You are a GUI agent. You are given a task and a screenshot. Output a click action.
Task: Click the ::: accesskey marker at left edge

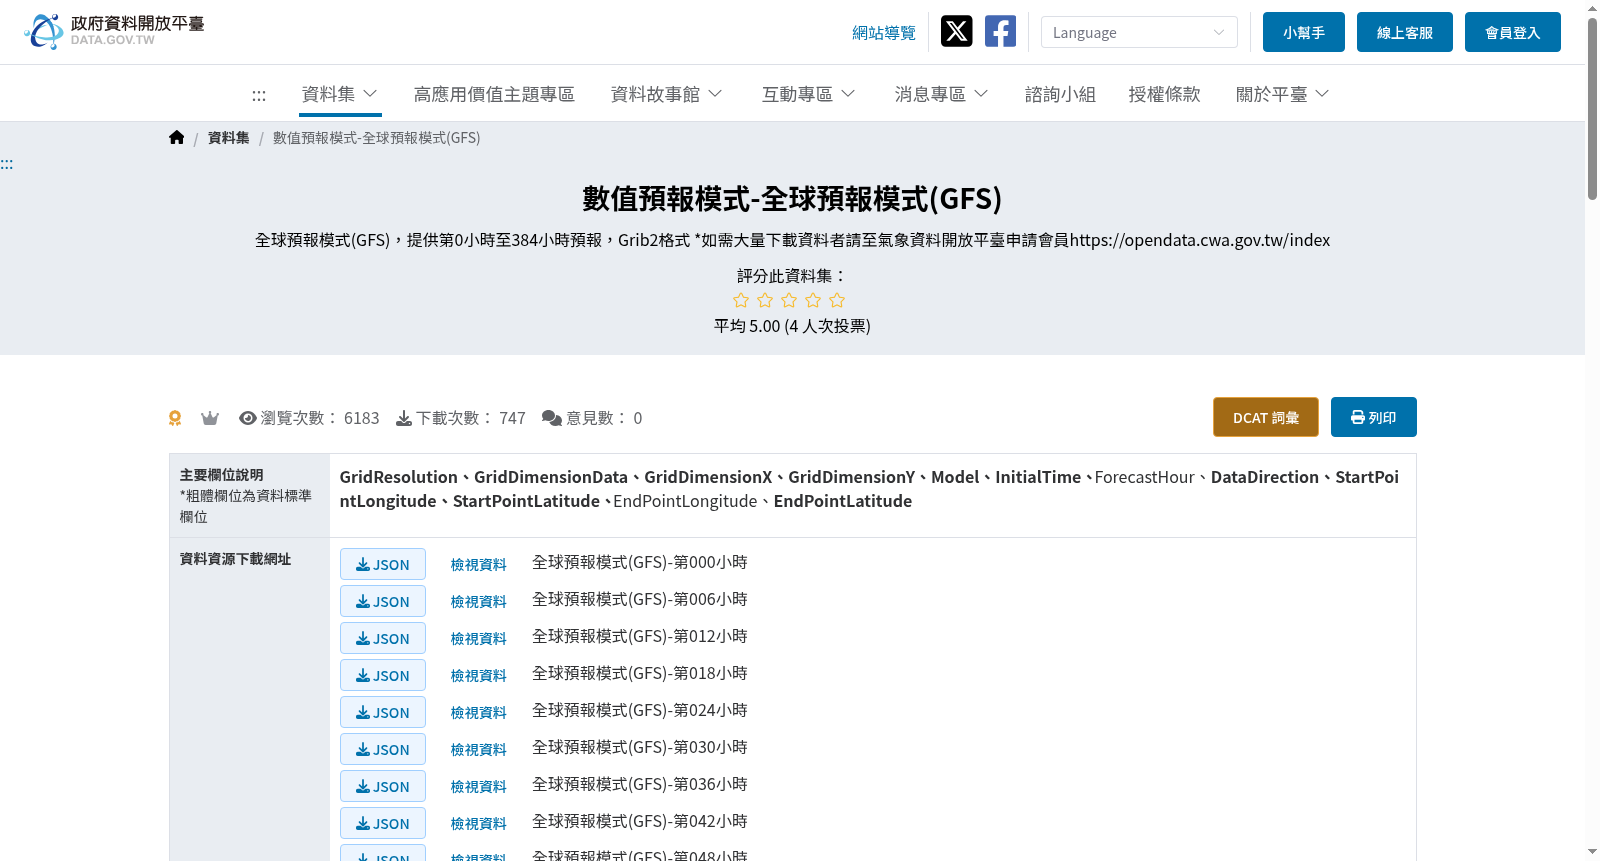point(7,164)
